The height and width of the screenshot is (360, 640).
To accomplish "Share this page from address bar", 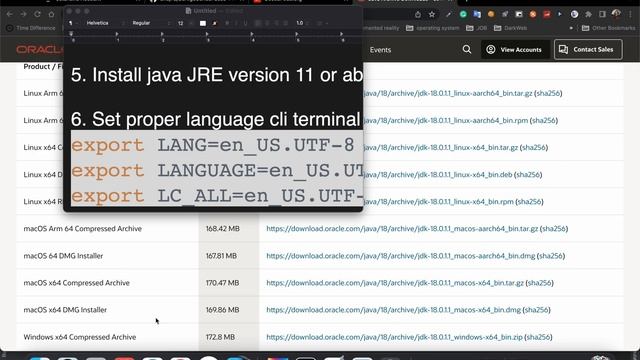I will (418, 15).
